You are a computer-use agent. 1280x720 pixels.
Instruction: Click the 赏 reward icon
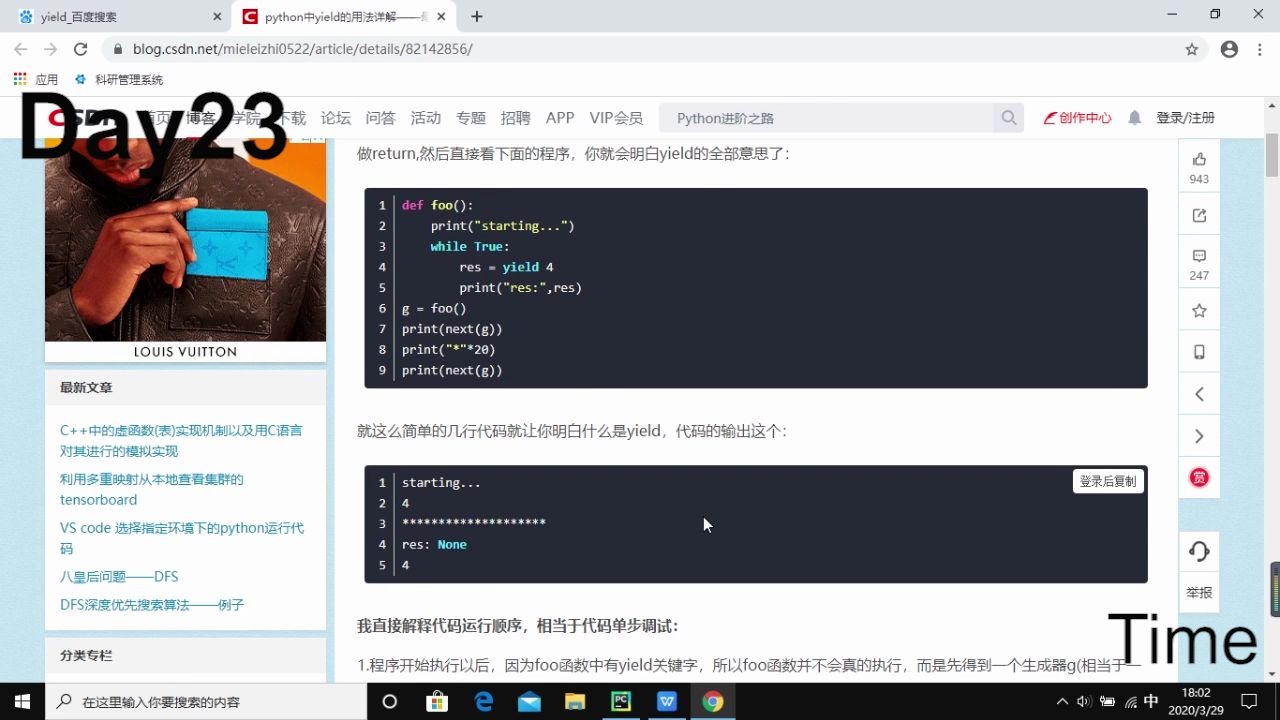click(x=1198, y=477)
